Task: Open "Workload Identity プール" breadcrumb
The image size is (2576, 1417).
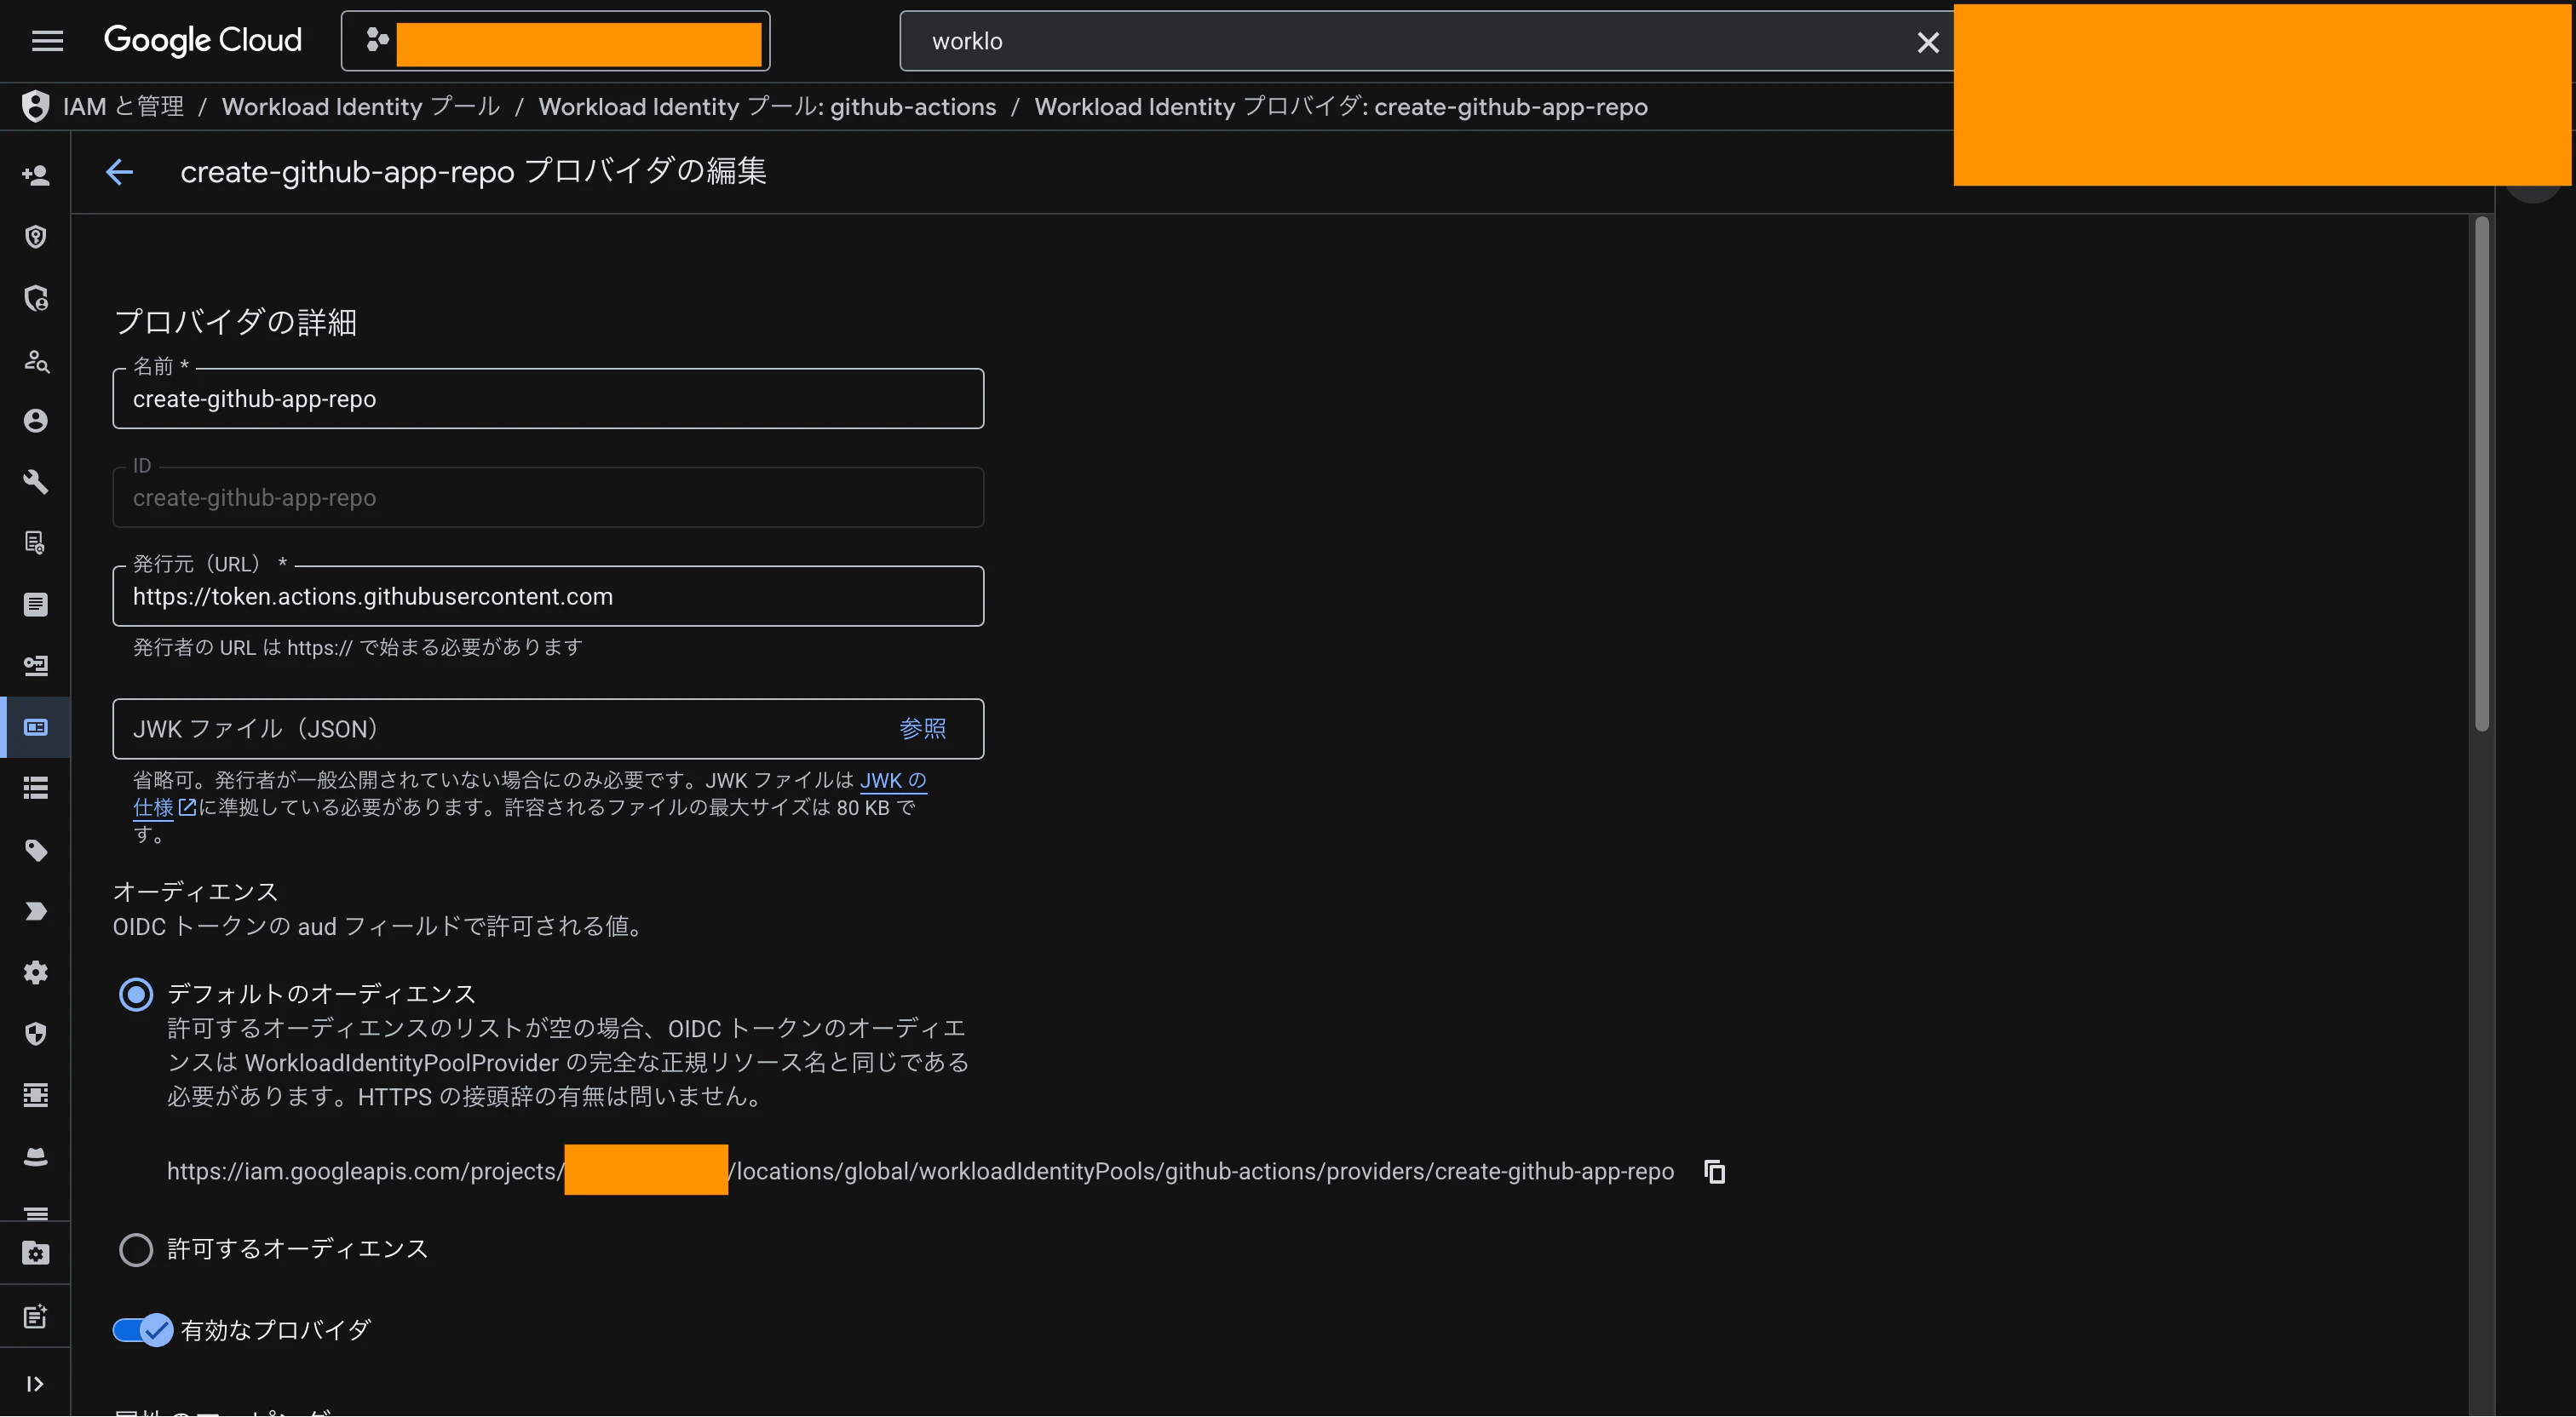Action: tap(361, 107)
